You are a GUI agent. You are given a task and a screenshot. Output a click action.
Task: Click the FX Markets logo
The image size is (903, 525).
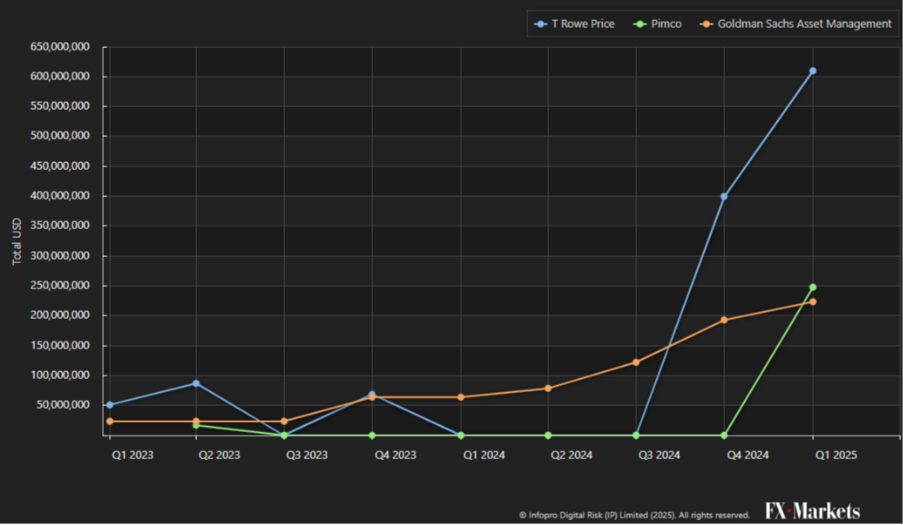click(813, 511)
